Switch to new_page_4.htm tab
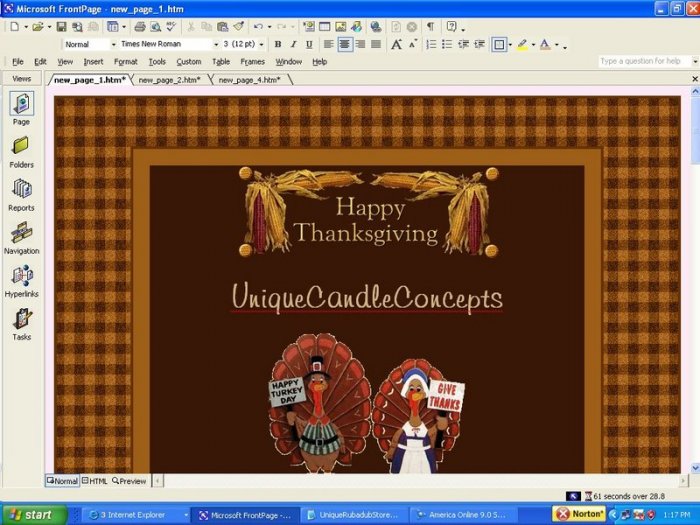 [249, 80]
